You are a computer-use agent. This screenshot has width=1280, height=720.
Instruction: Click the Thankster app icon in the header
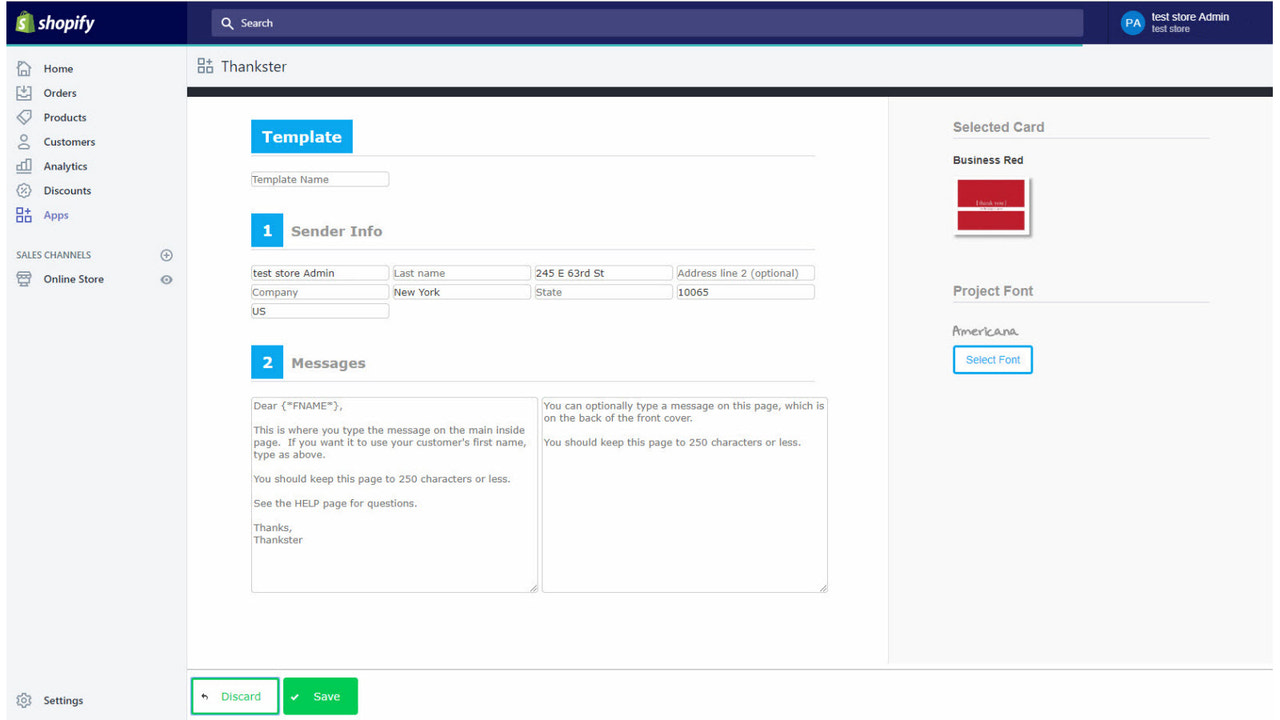[x=205, y=66]
